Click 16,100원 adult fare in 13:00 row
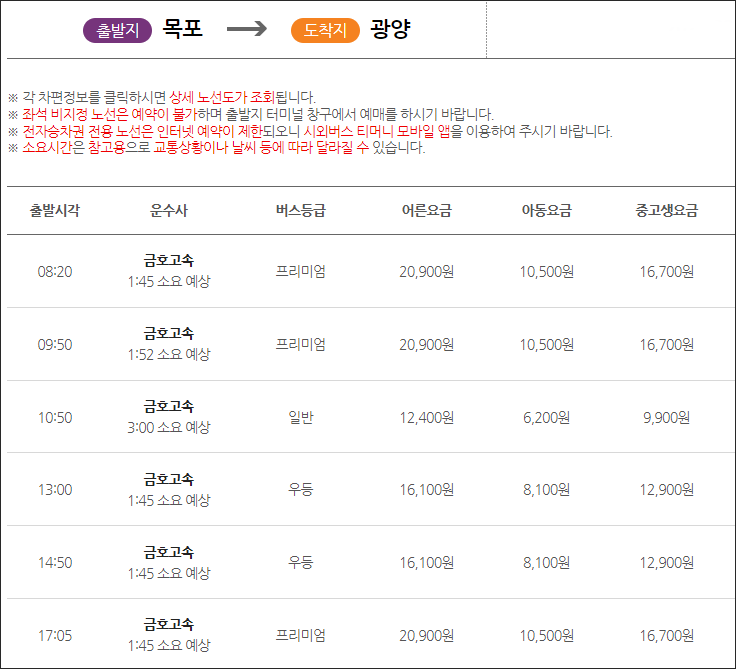 click(427, 490)
